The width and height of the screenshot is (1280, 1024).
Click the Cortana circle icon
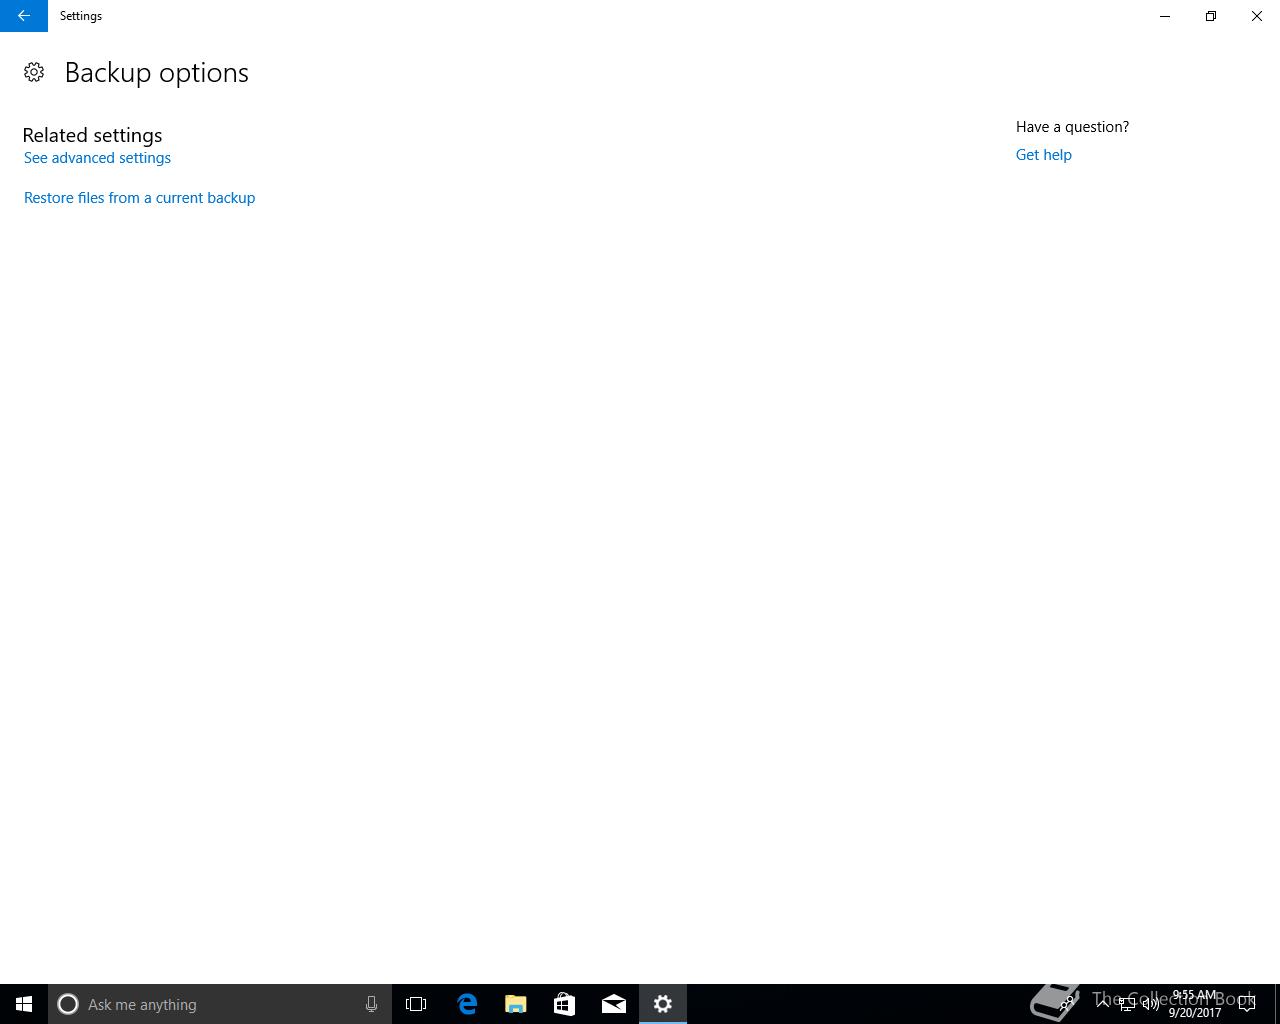tap(68, 1004)
